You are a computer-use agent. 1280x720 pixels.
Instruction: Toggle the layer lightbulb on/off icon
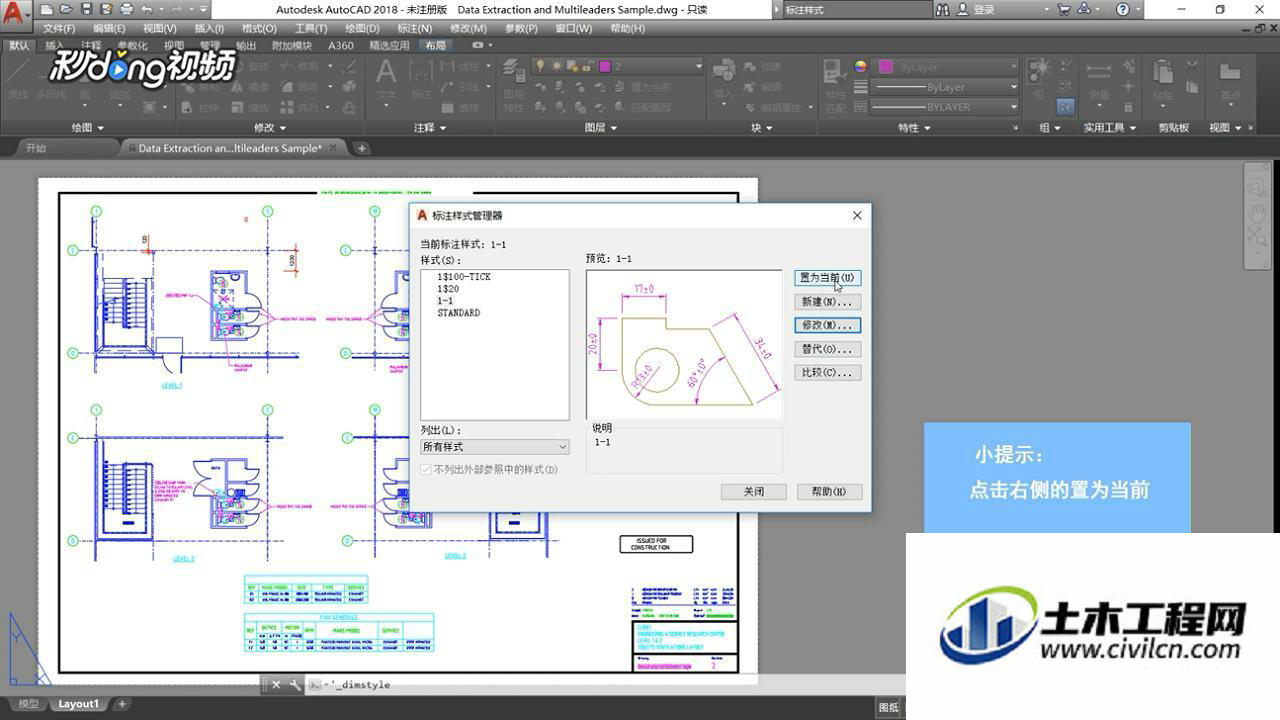[540, 66]
